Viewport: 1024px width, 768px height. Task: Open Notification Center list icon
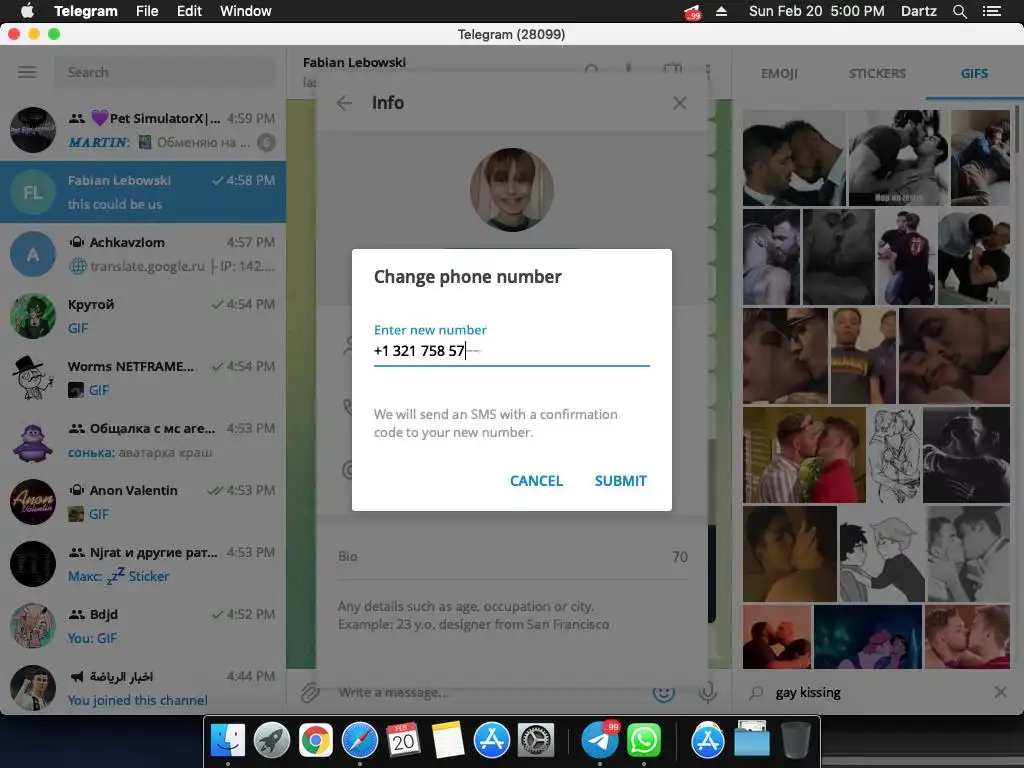991,11
